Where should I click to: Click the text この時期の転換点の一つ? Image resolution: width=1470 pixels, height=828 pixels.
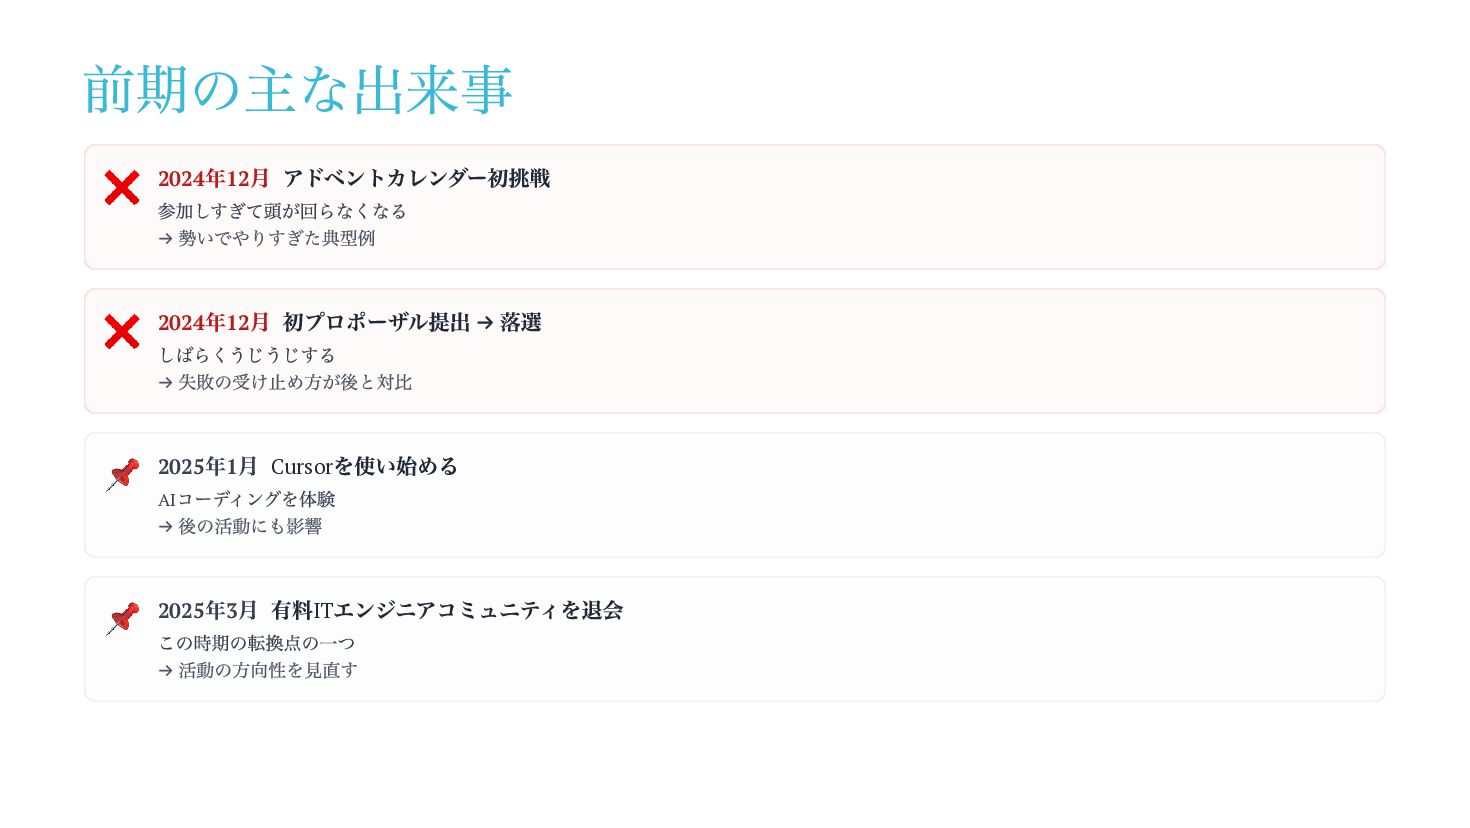(257, 643)
